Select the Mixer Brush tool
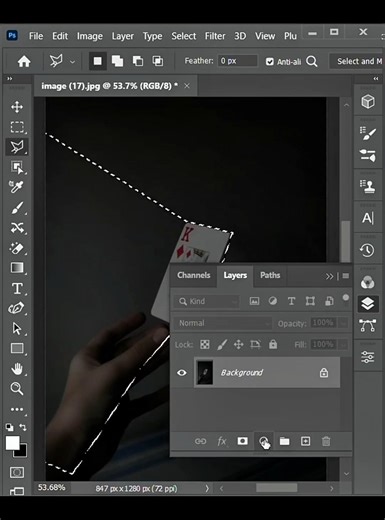The width and height of the screenshot is (385, 520). pyautogui.click(x=17, y=228)
